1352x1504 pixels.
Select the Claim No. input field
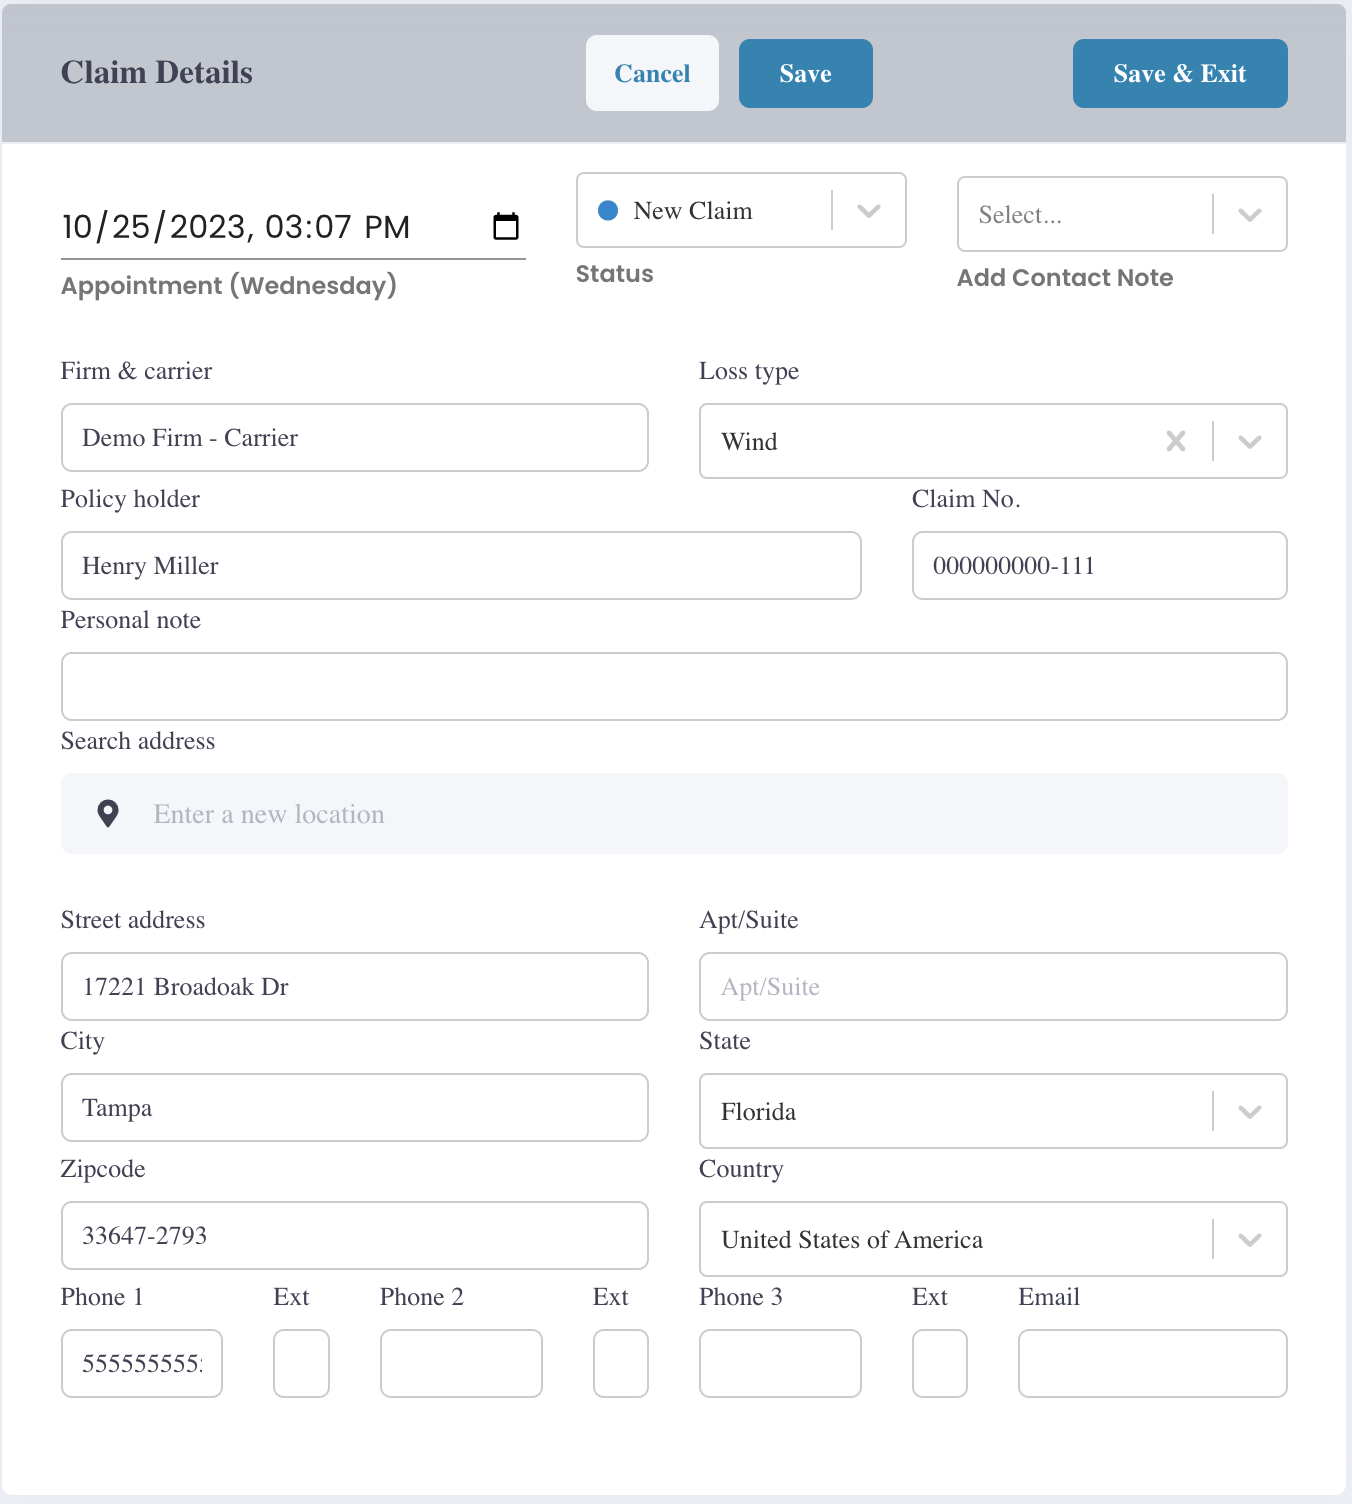(1100, 565)
